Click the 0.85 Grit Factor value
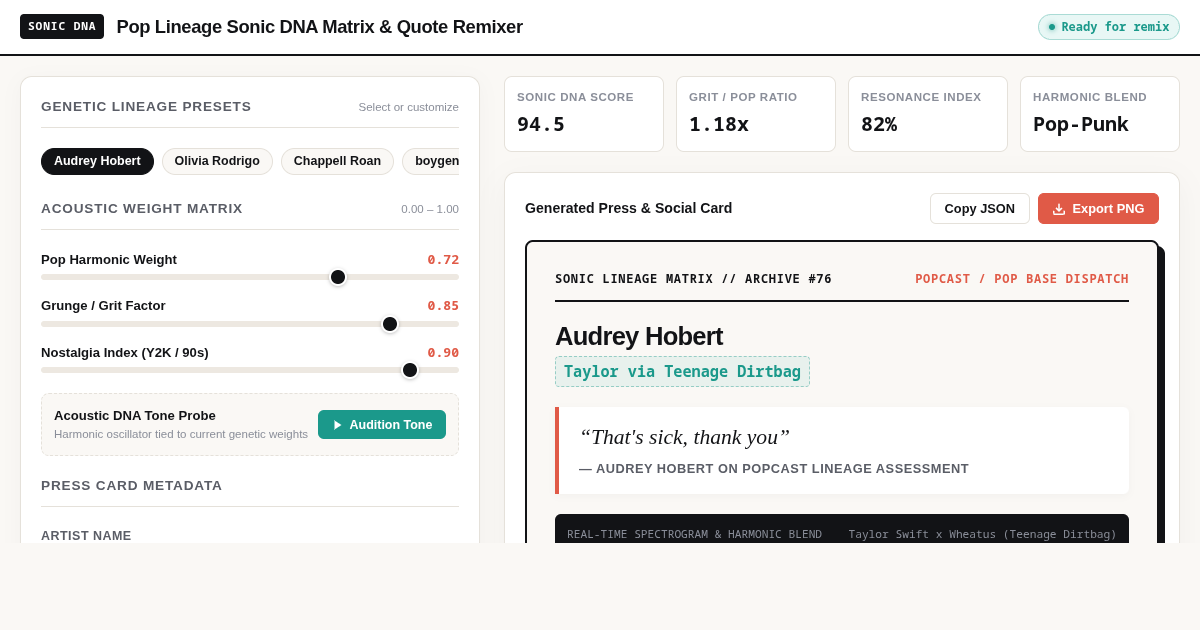 (443, 306)
